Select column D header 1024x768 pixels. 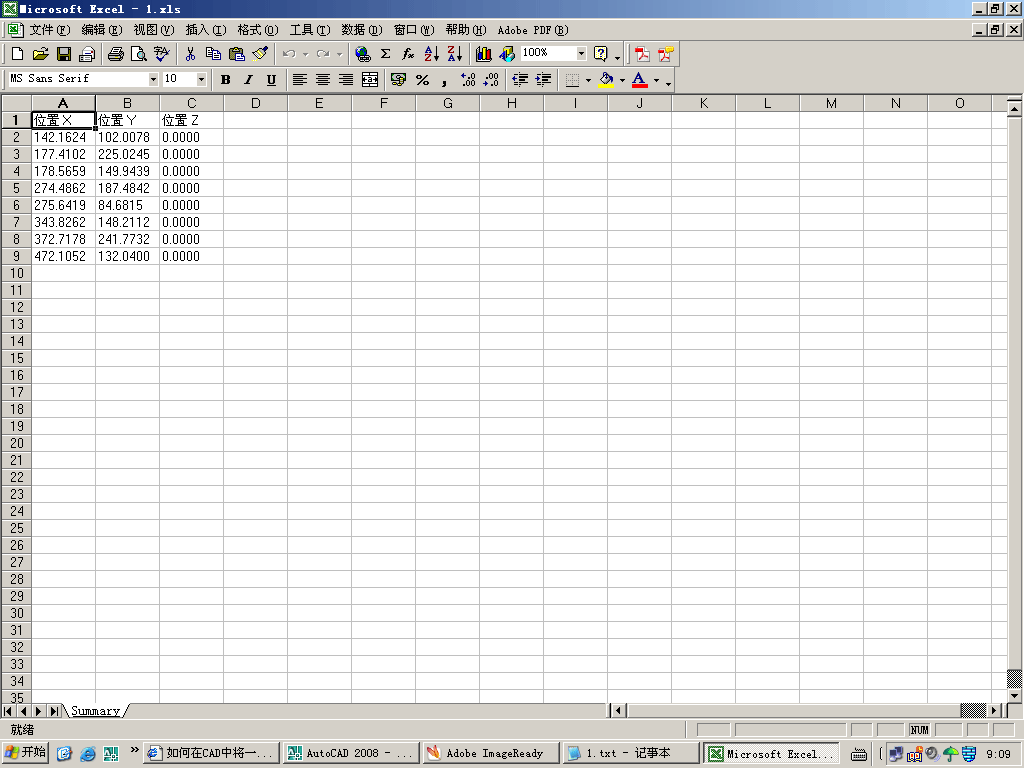point(255,103)
